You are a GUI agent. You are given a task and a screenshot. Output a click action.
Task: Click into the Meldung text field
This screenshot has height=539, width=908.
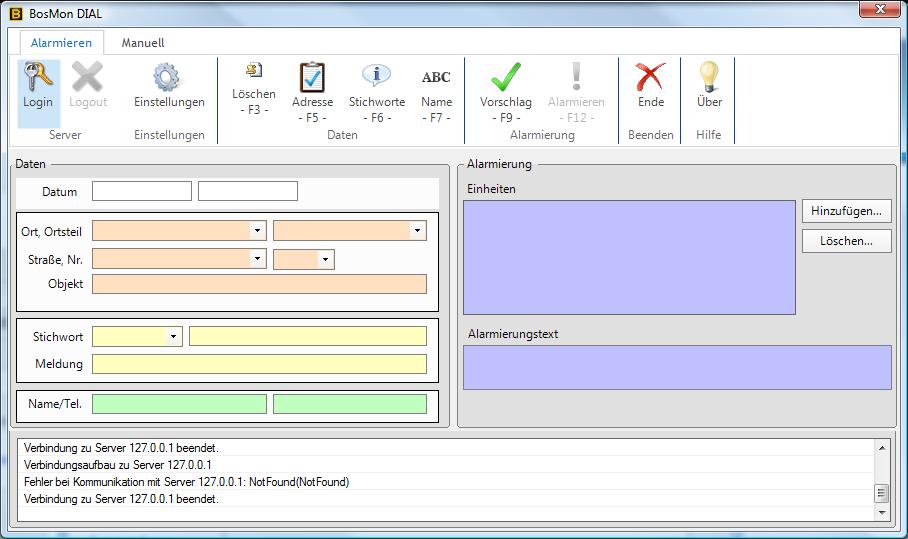click(259, 364)
